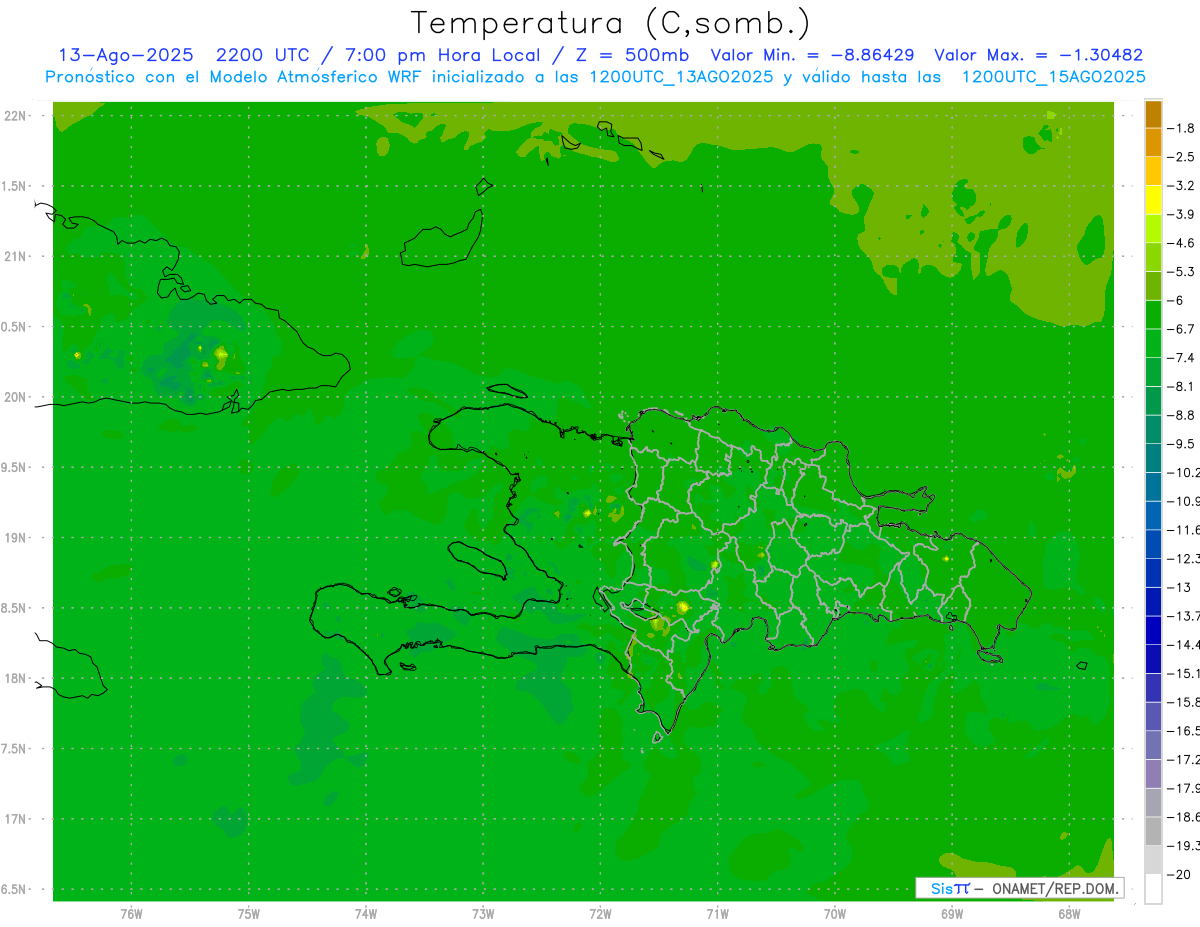The width and height of the screenshot is (1200, 927).
Task: Click the '-17.2' colorbar value
Action: click(1185, 760)
